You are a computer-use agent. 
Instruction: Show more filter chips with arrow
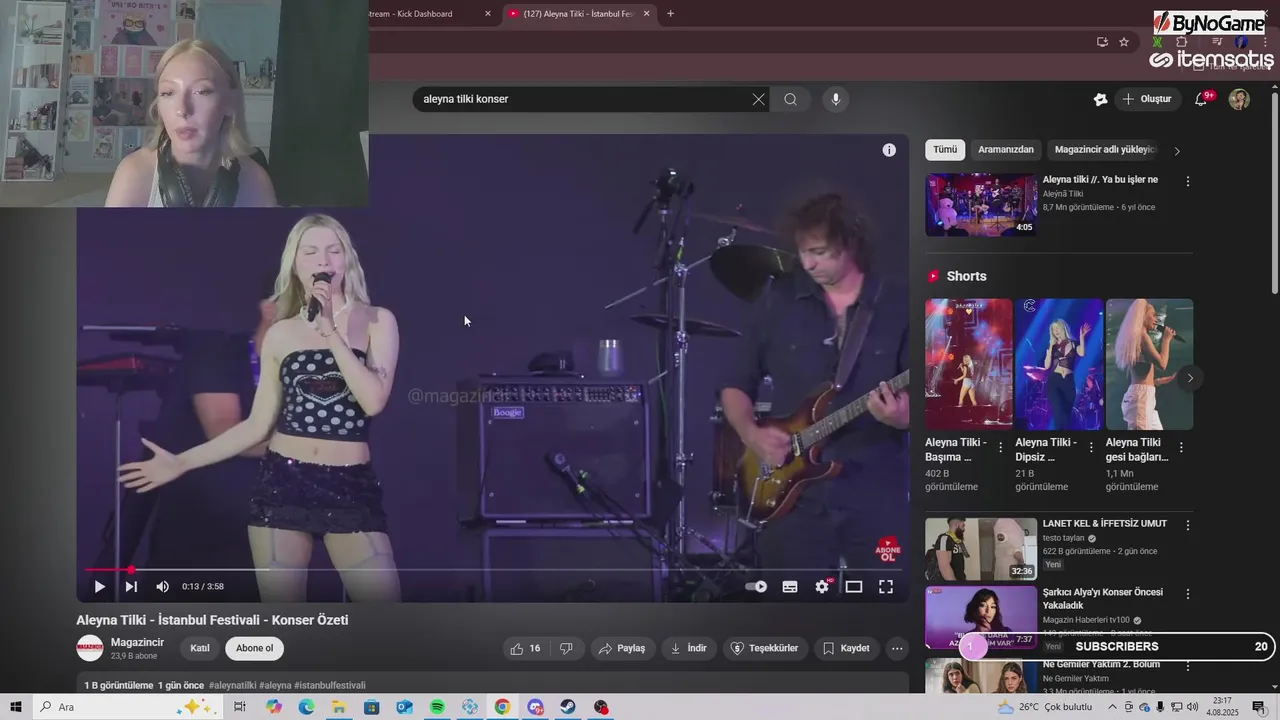tap(1177, 151)
